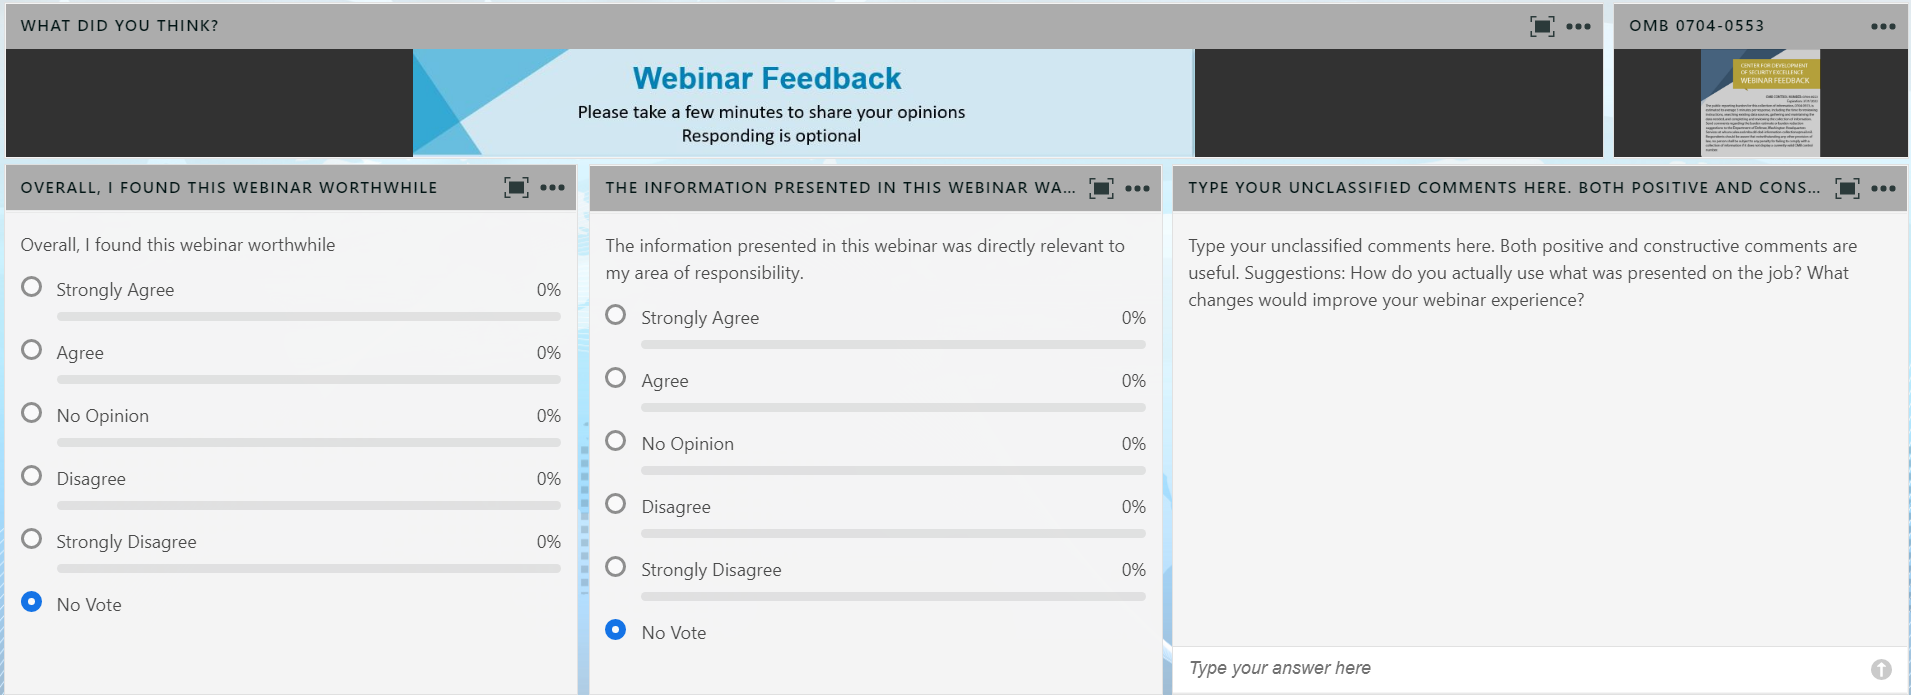This screenshot has height=695, width=1911.
Task: Open the OMB document thumbnail
Action: click(1760, 103)
